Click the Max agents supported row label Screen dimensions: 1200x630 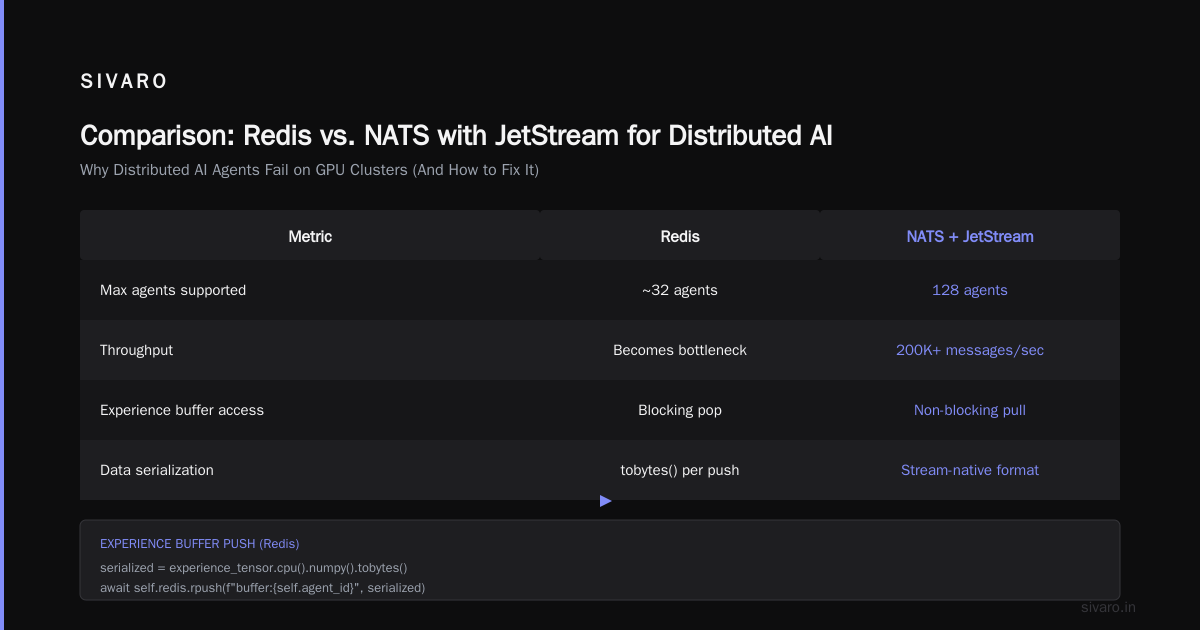click(173, 290)
